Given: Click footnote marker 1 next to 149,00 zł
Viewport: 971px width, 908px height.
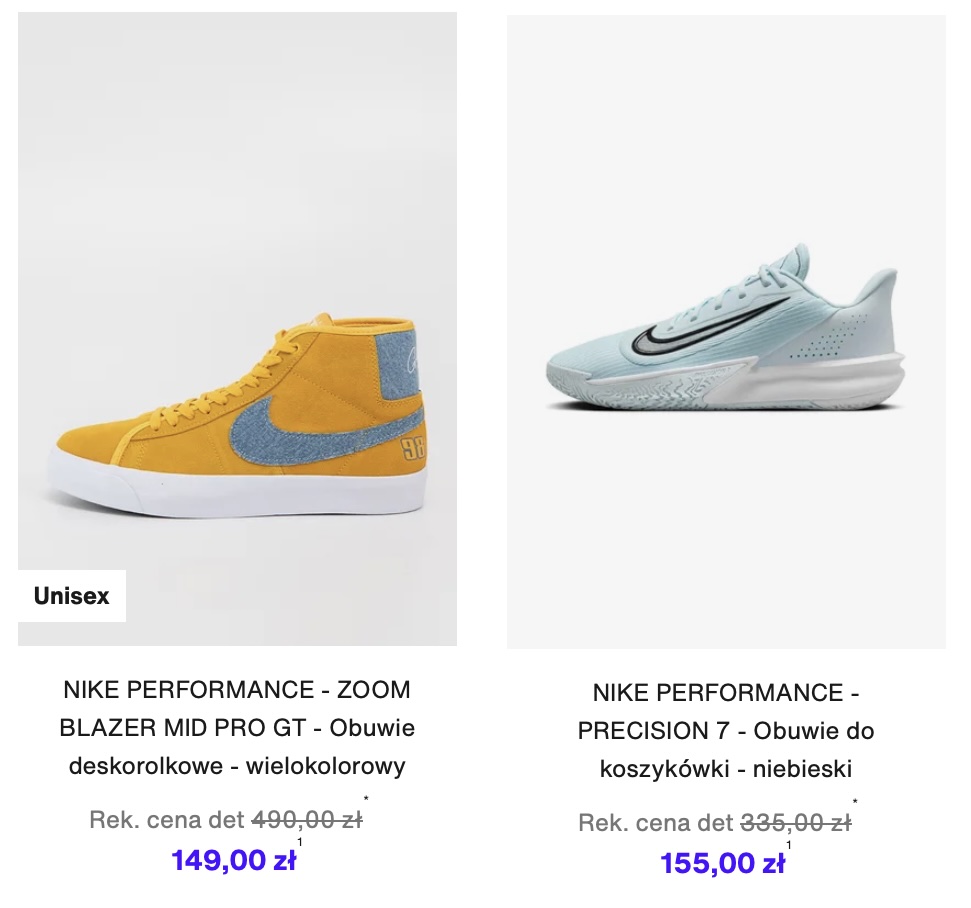Looking at the screenshot, I should (300, 842).
